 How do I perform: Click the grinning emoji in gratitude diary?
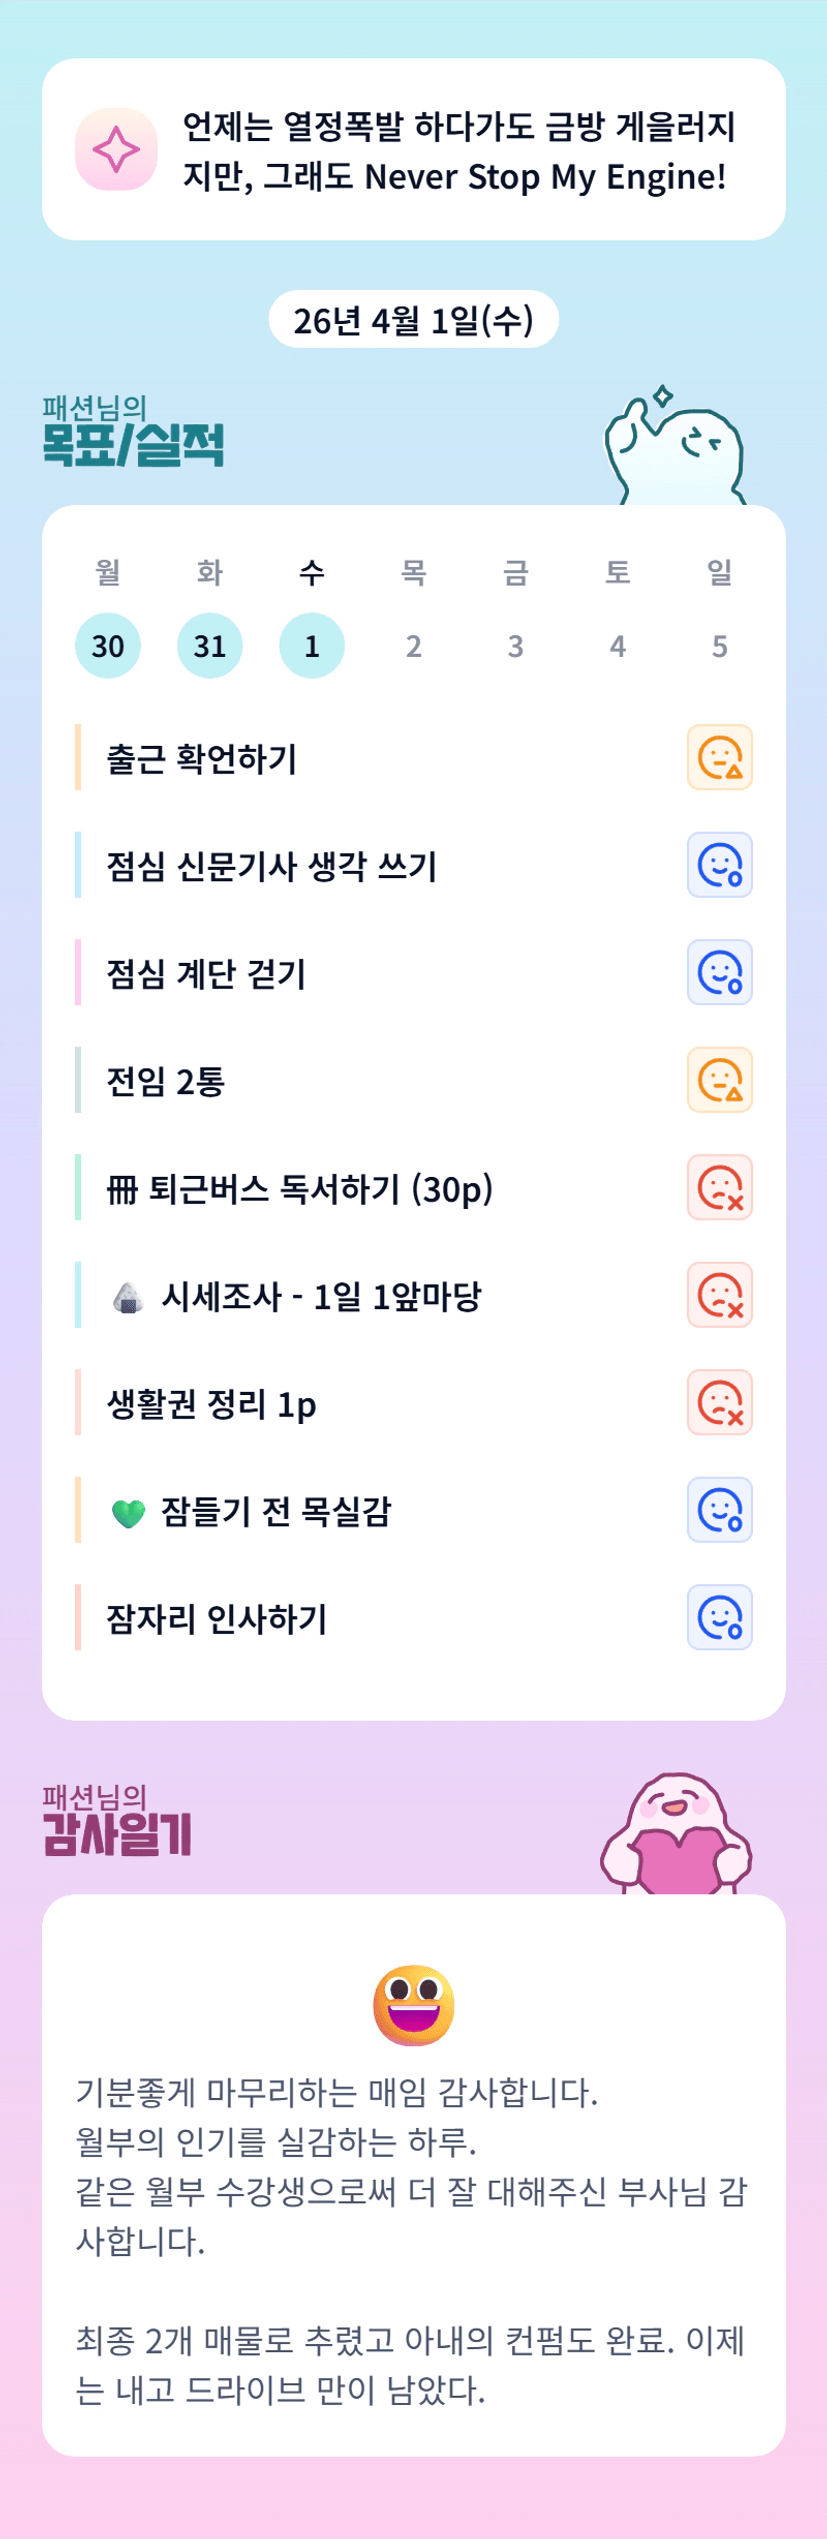pos(413,2005)
